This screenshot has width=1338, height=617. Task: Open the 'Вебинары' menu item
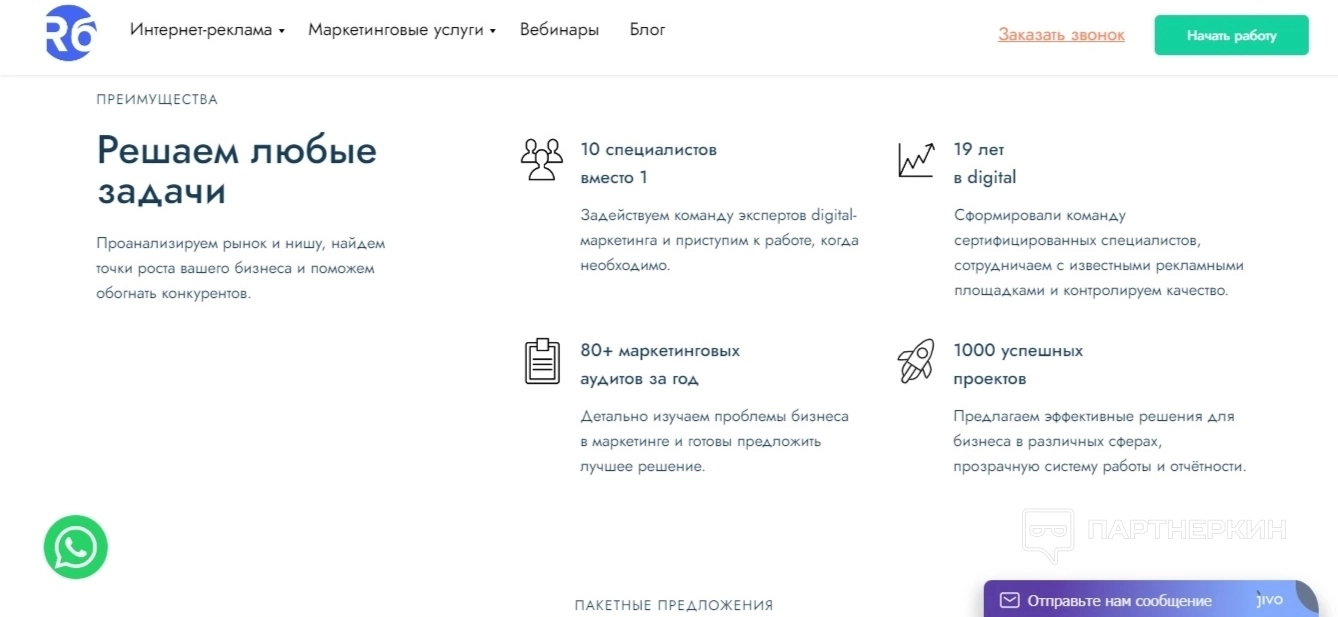(559, 30)
